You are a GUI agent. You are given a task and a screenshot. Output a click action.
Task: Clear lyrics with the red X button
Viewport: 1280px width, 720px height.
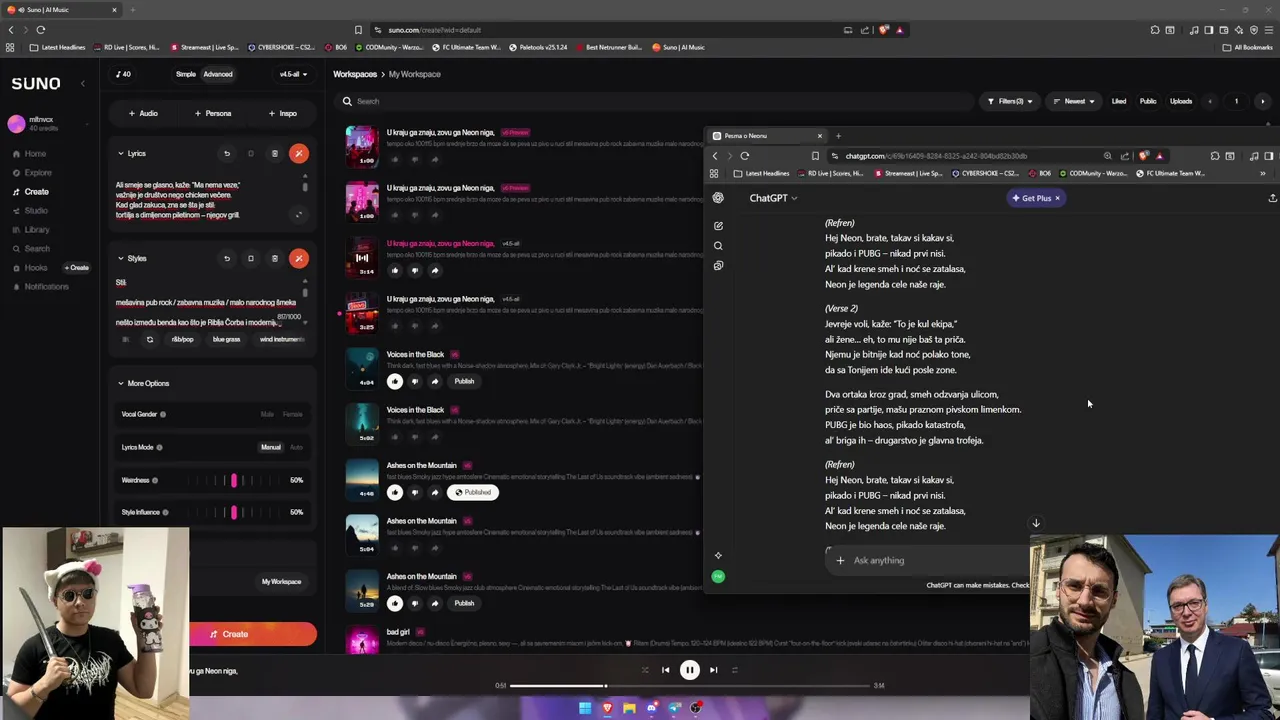pyautogui.click(x=298, y=153)
